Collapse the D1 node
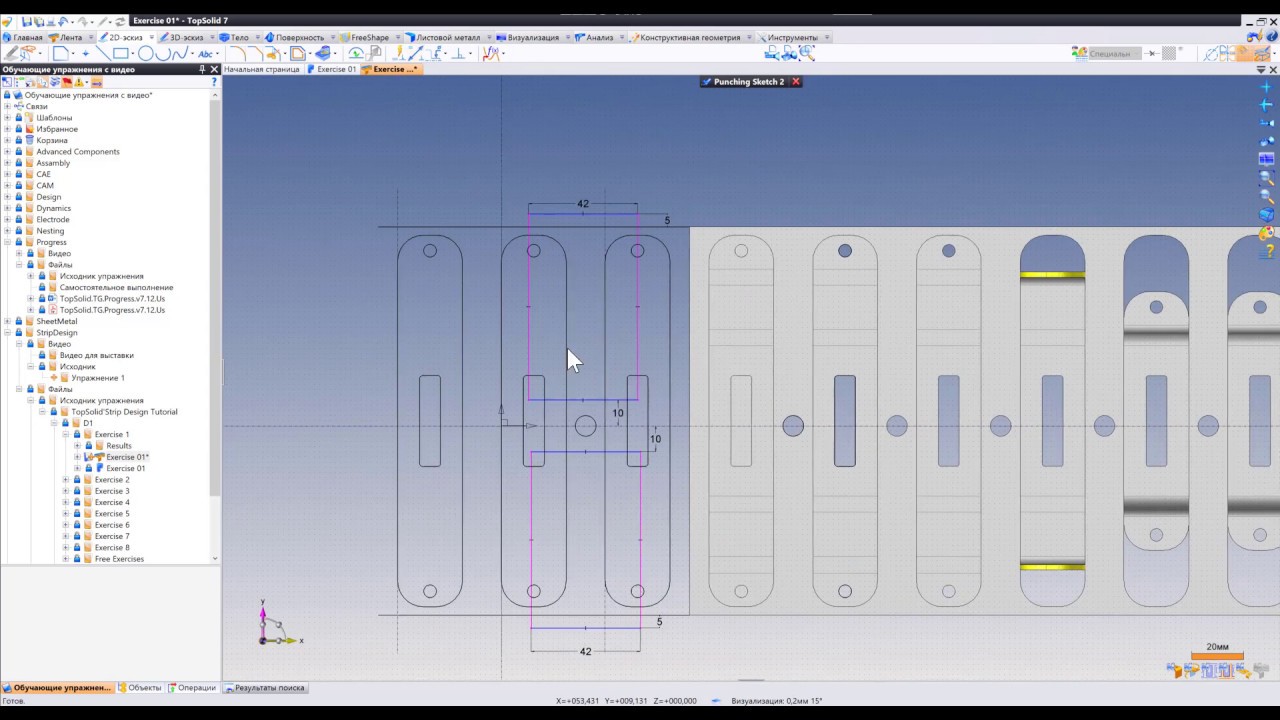Image resolution: width=1280 pixels, height=720 pixels. point(54,423)
